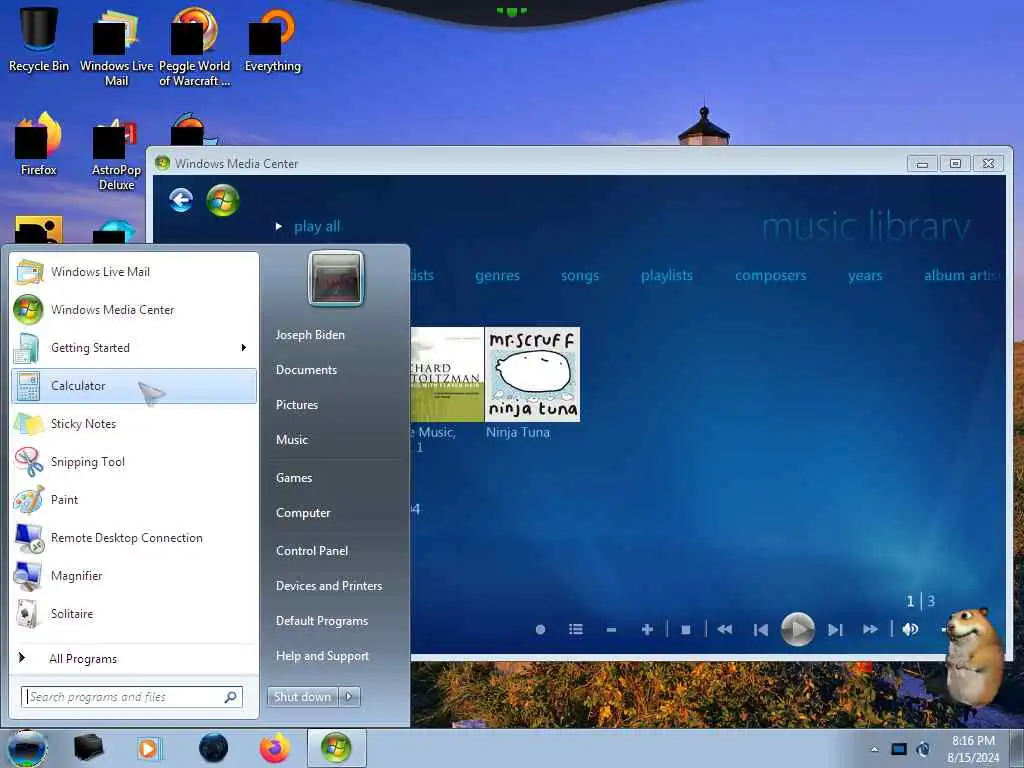This screenshot has width=1024, height=768.
Task: Open Devices and Printers
Action: click(x=329, y=586)
